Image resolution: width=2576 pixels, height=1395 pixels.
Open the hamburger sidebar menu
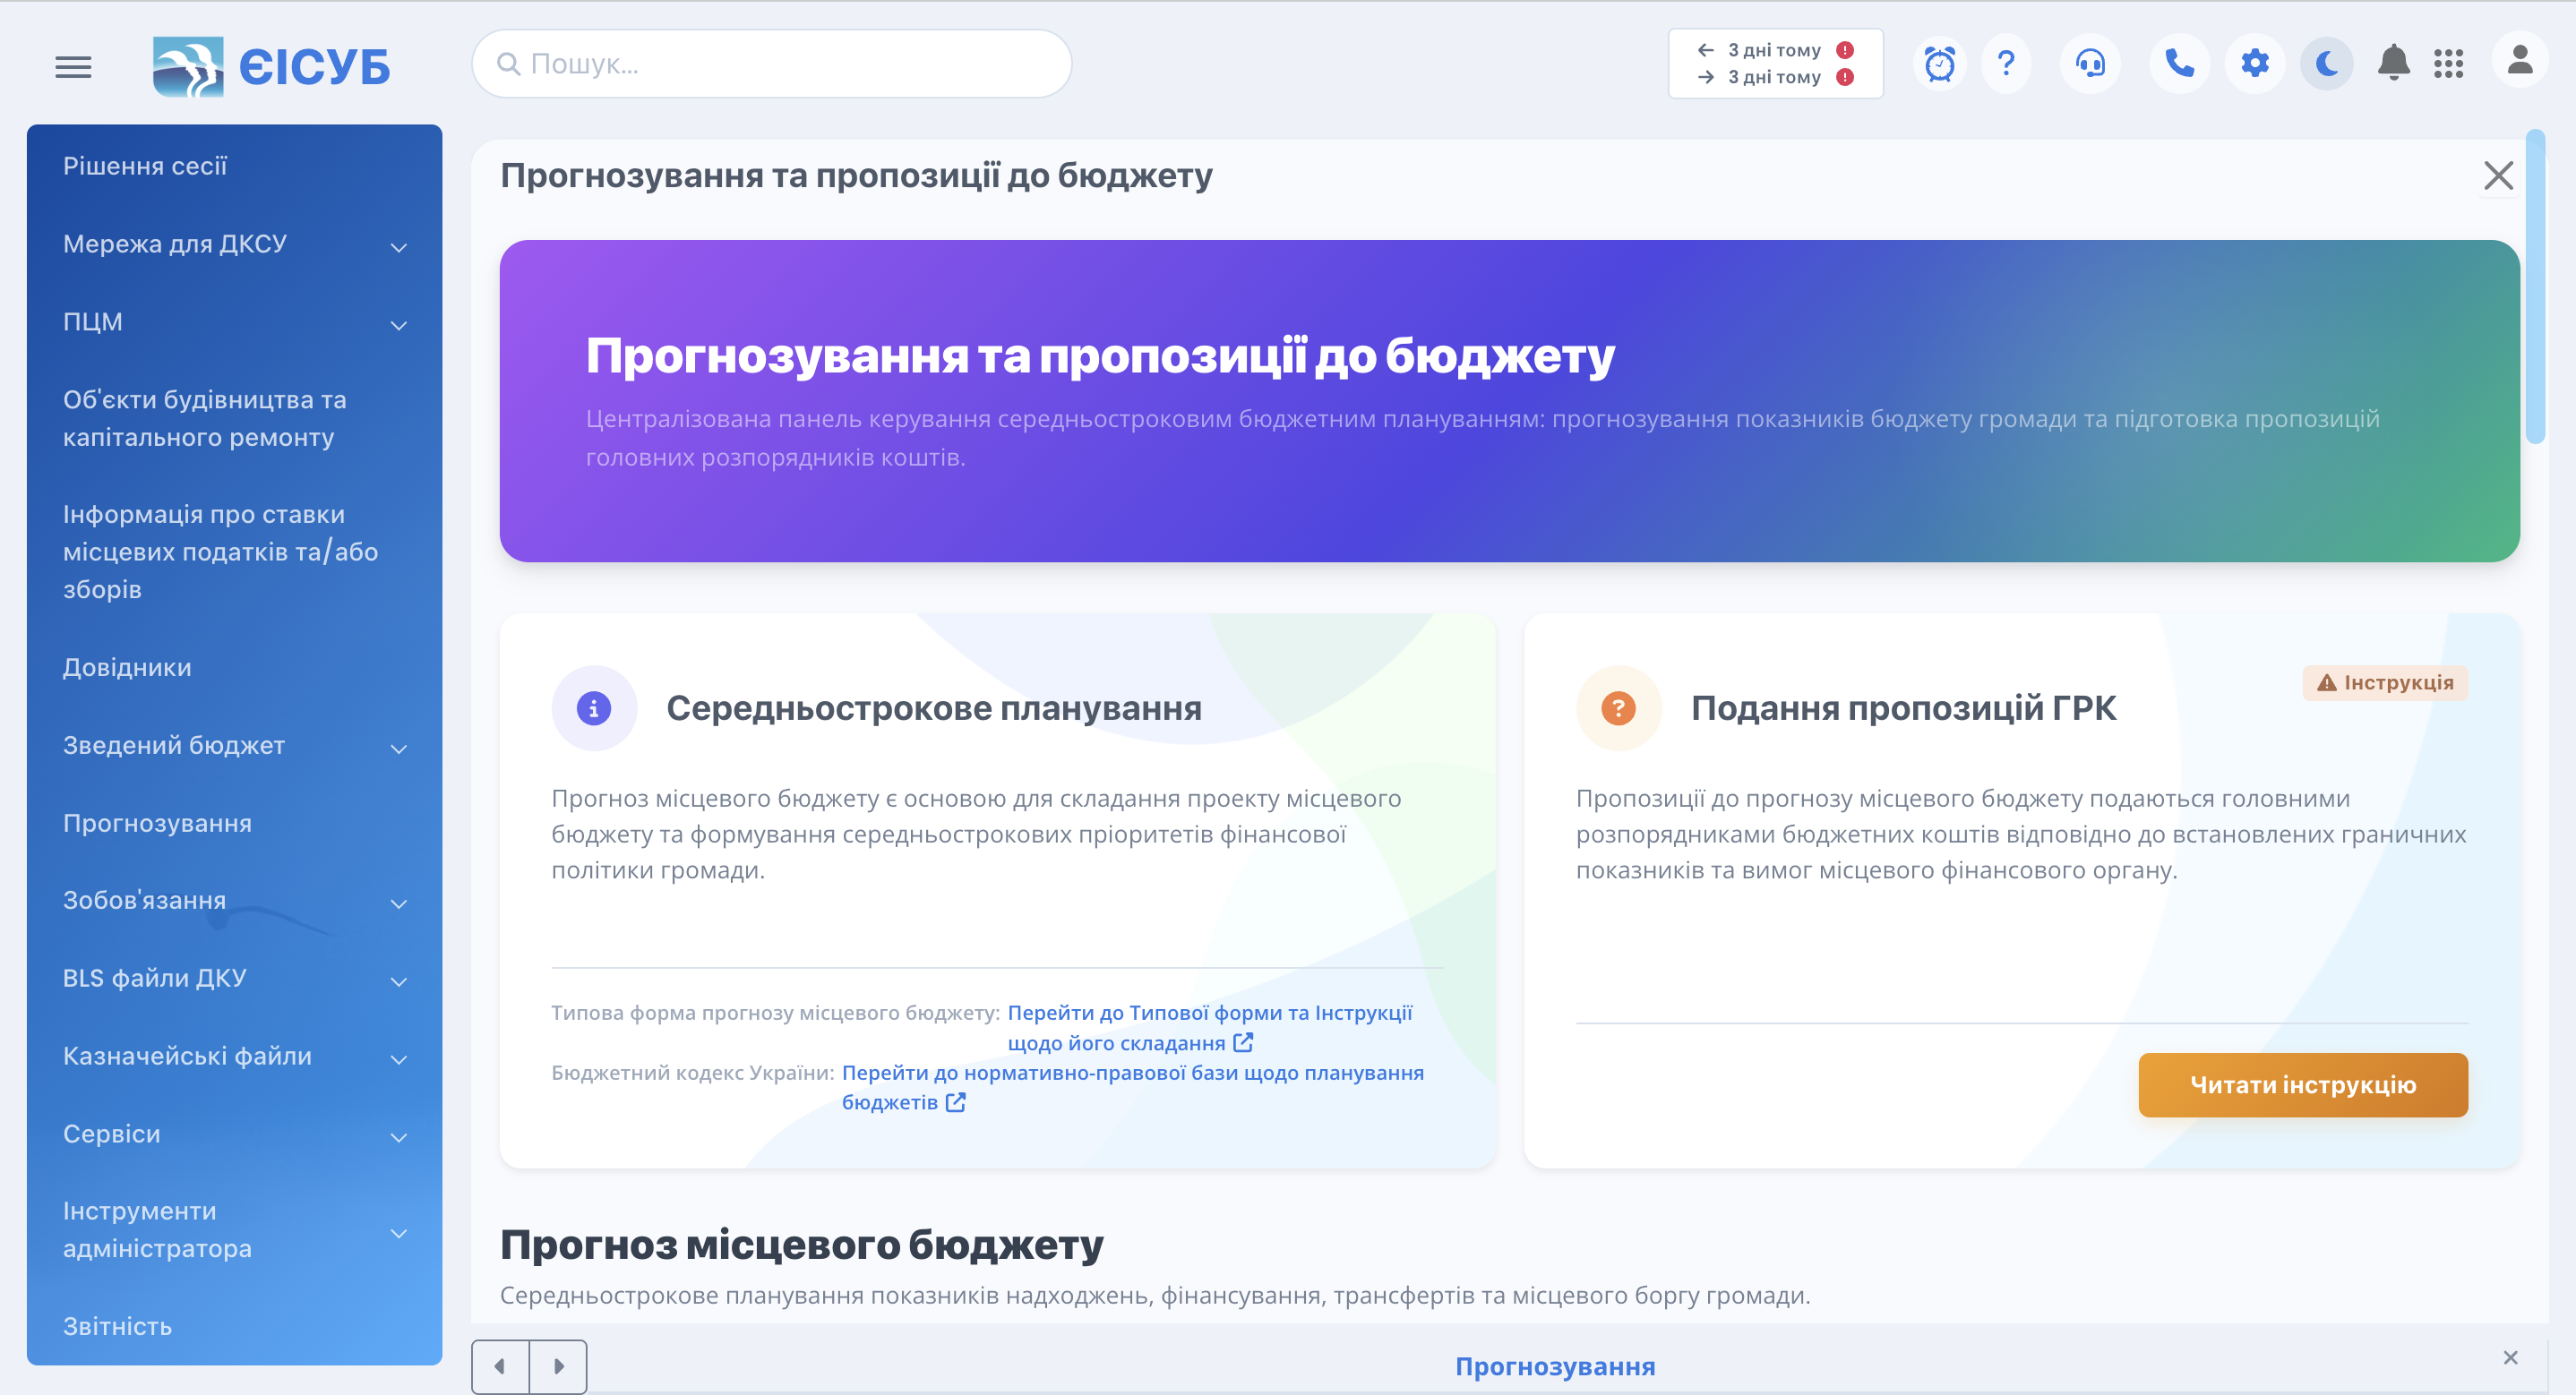73,66
